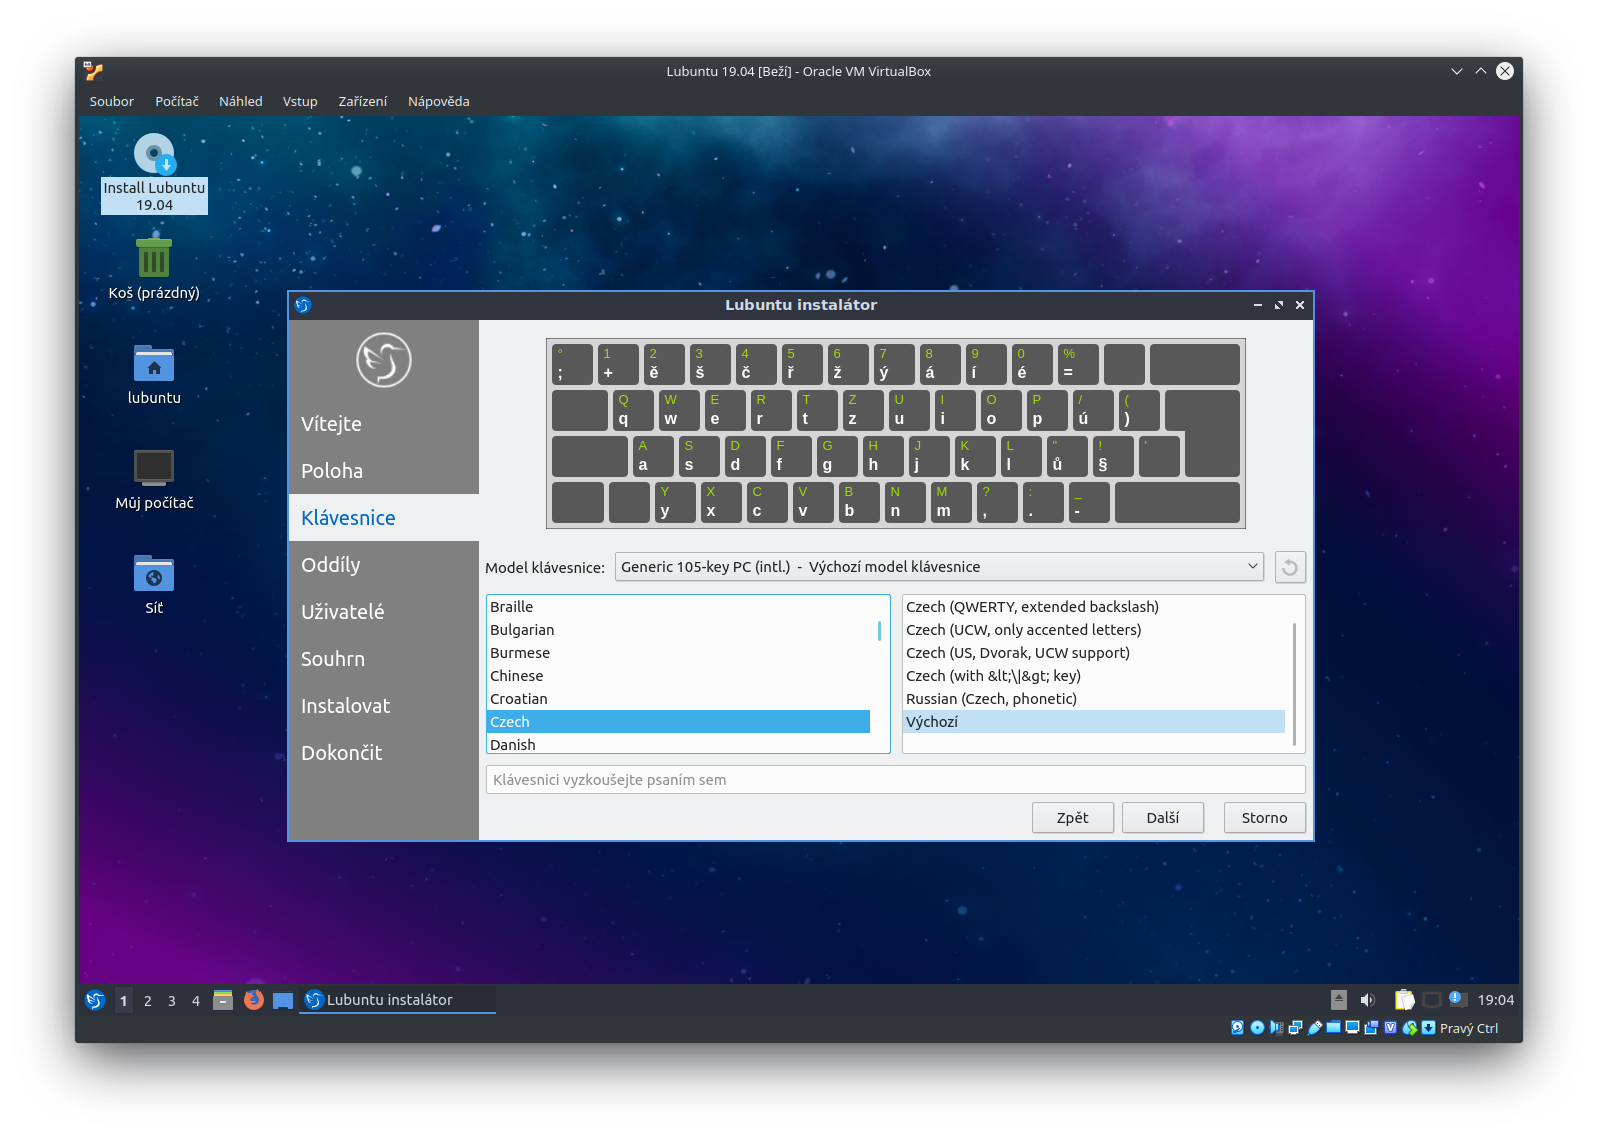
Task: Switch to workspace 4 in the pager
Action: pos(196,1000)
